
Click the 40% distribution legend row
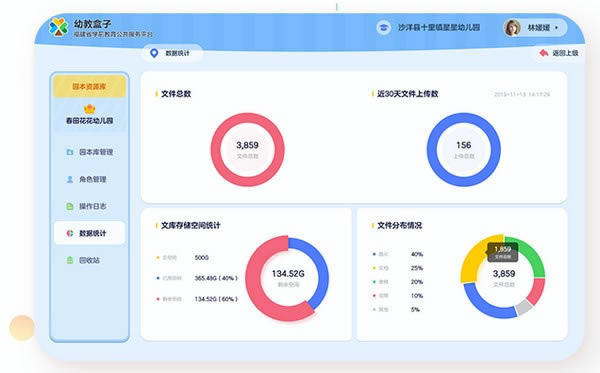pyautogui.click(x=398, y=254)
